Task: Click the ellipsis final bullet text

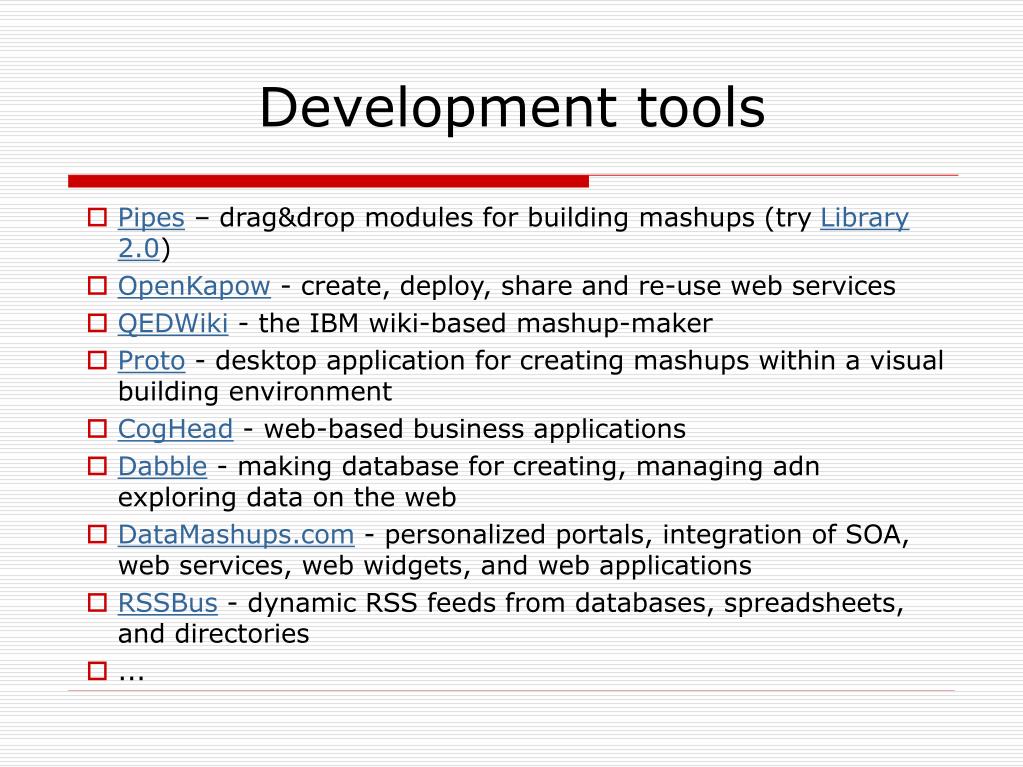Action: pyautogui.click(x=131, y=677)
